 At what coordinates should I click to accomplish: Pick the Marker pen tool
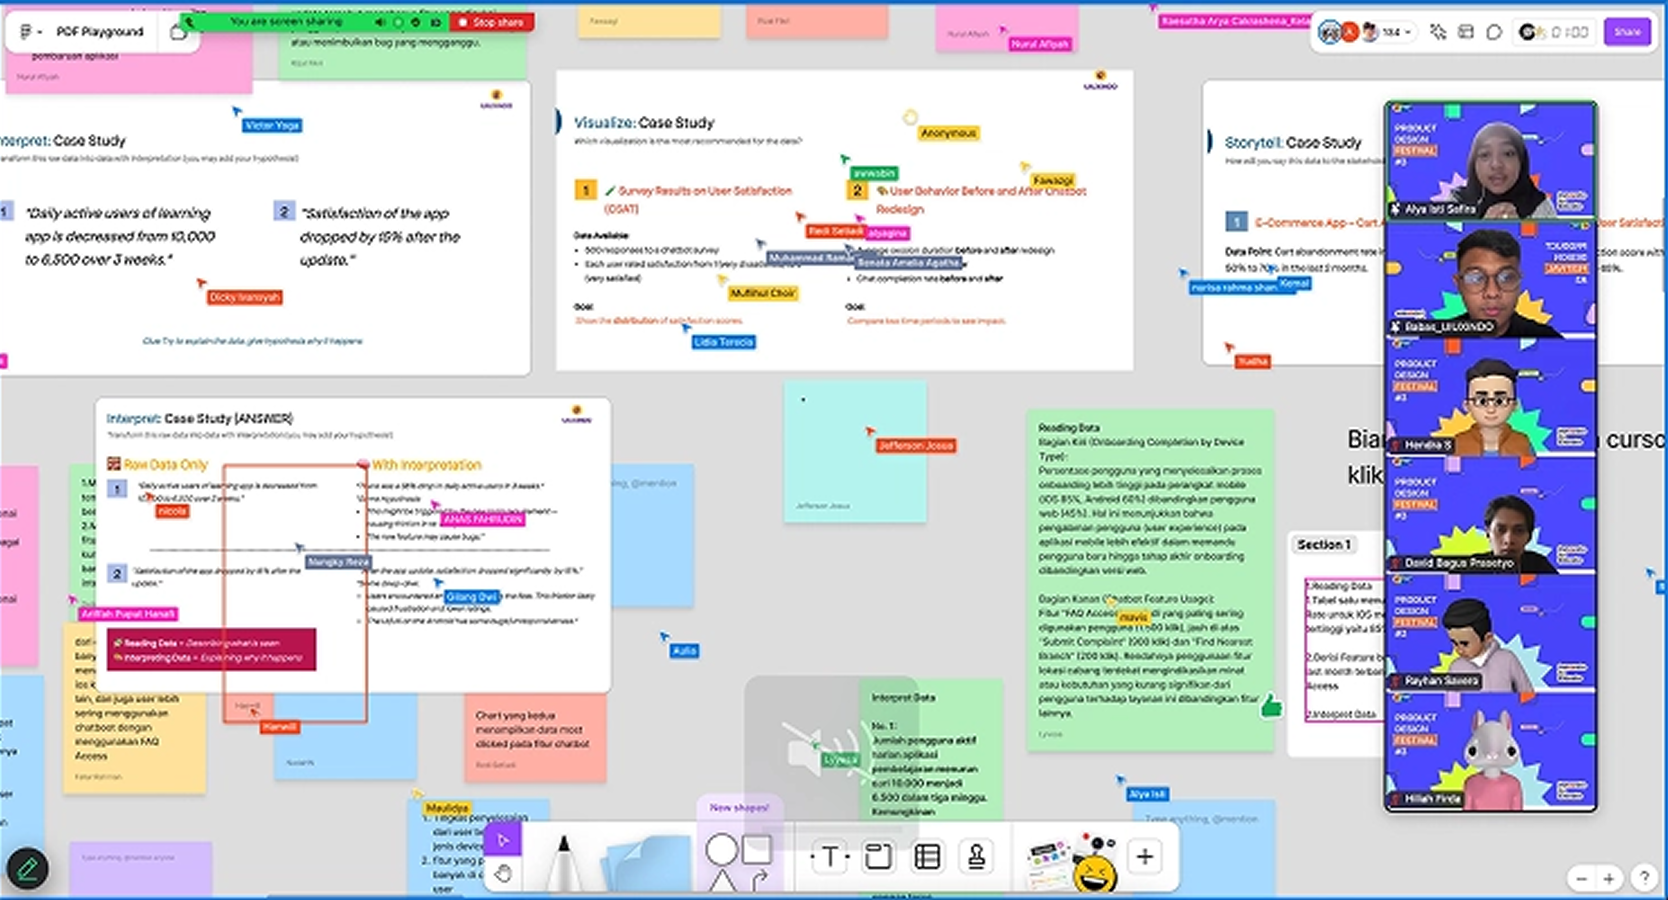[x=564, y=858]
